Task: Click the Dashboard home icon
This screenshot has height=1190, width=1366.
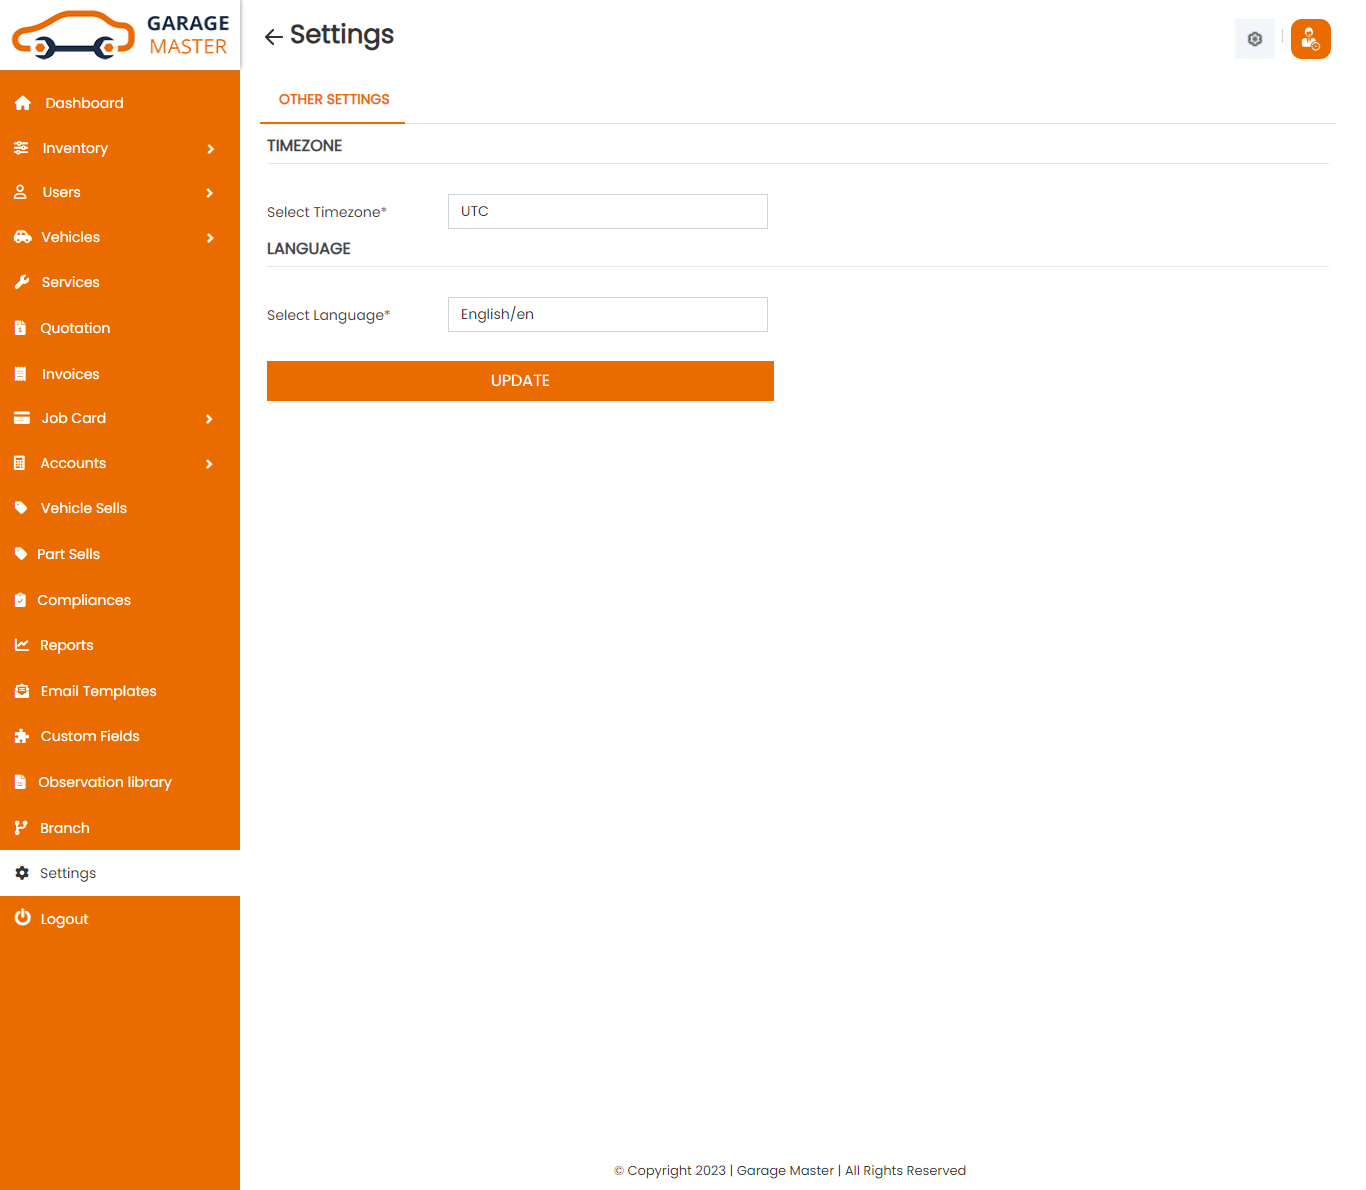Action: pos(23,103)
